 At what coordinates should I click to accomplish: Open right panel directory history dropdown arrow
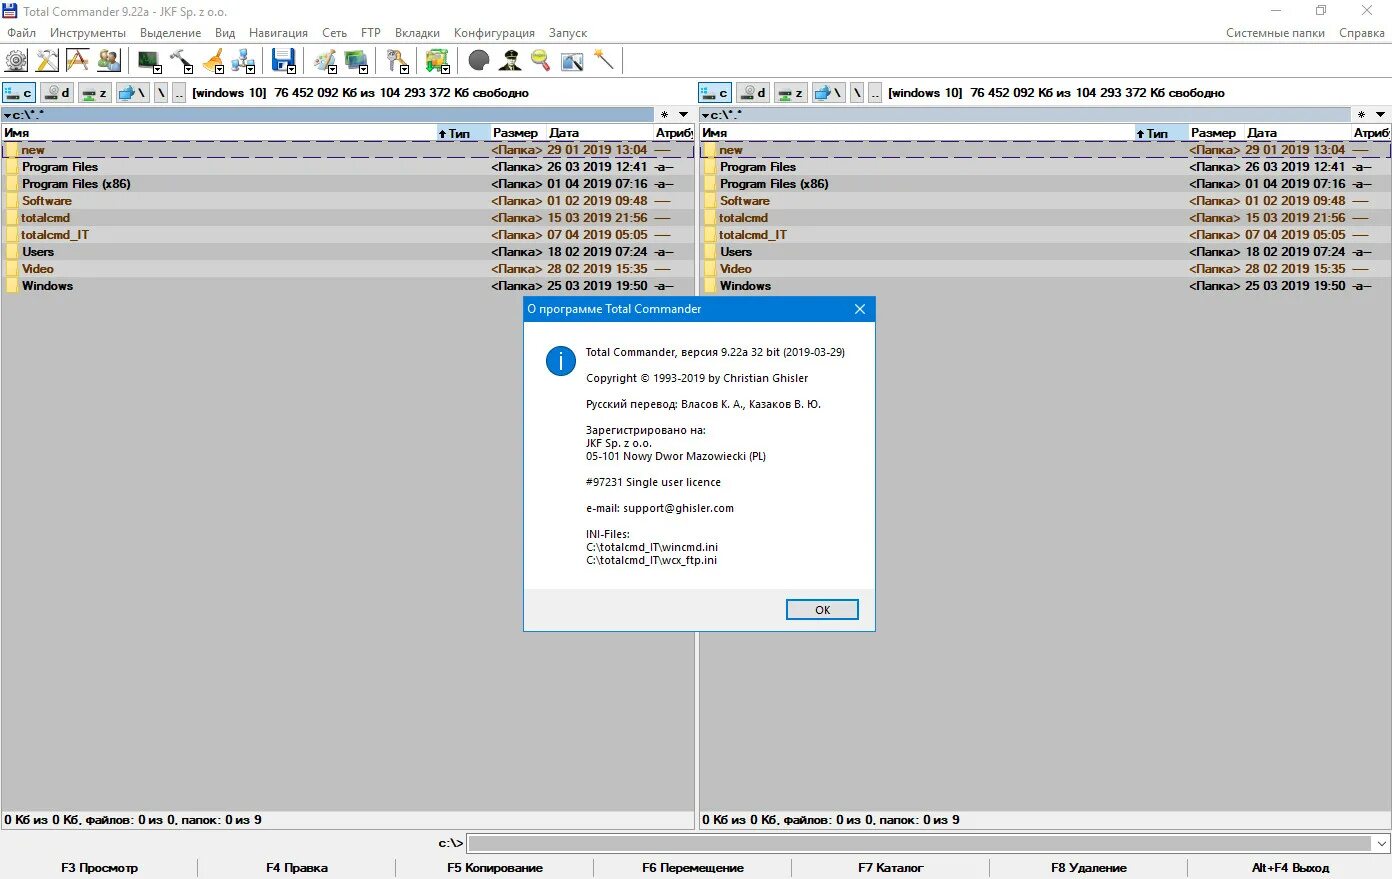[1380, 115]
